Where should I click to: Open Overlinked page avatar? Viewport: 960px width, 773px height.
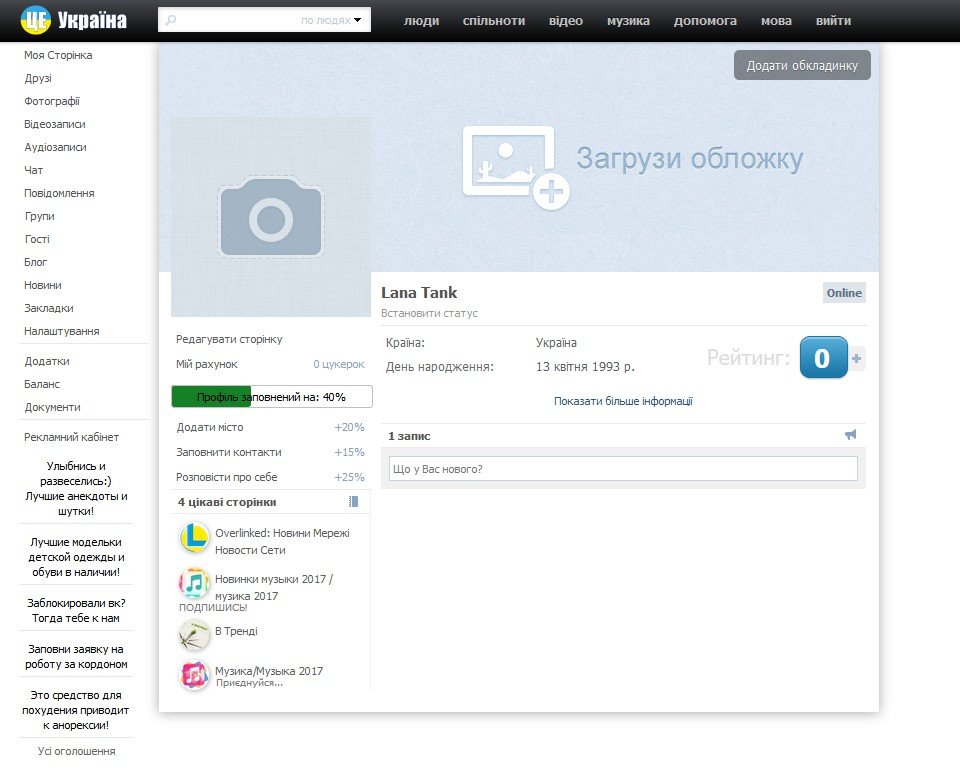point(194,538)
